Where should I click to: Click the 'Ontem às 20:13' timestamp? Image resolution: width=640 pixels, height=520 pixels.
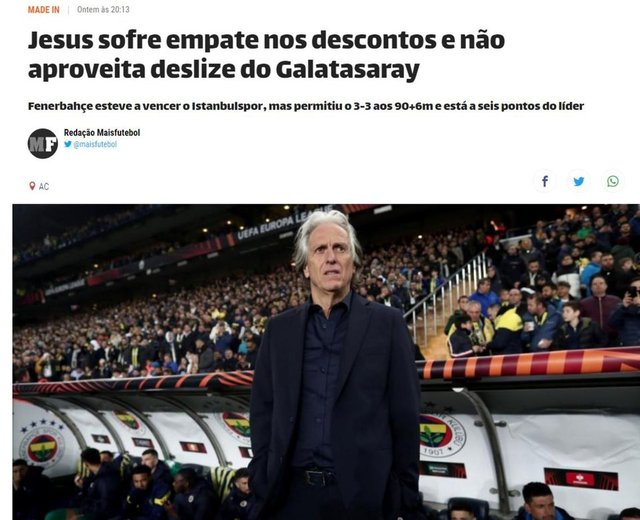103,10
